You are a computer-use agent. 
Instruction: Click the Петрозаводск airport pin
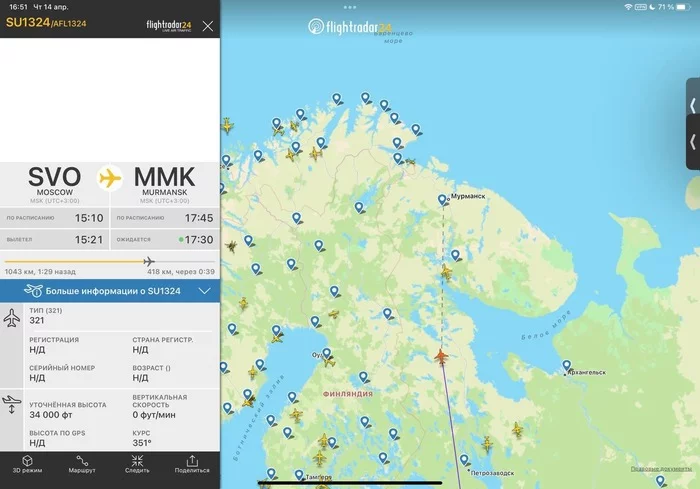coord(464,460)
